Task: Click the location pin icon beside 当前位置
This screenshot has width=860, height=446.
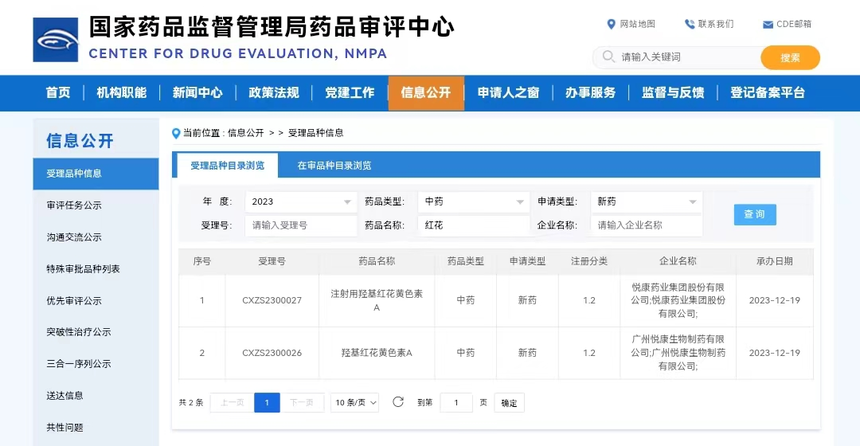Action: click(175, 132)
